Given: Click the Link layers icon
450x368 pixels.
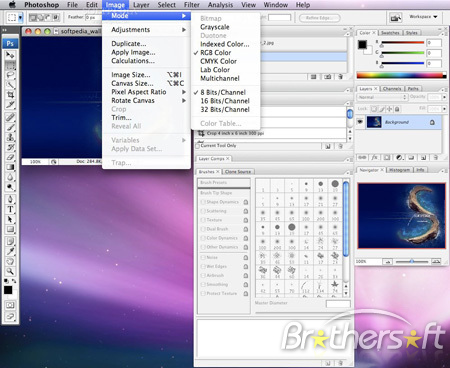Looking at the screenshot, I should pos(363,157).
